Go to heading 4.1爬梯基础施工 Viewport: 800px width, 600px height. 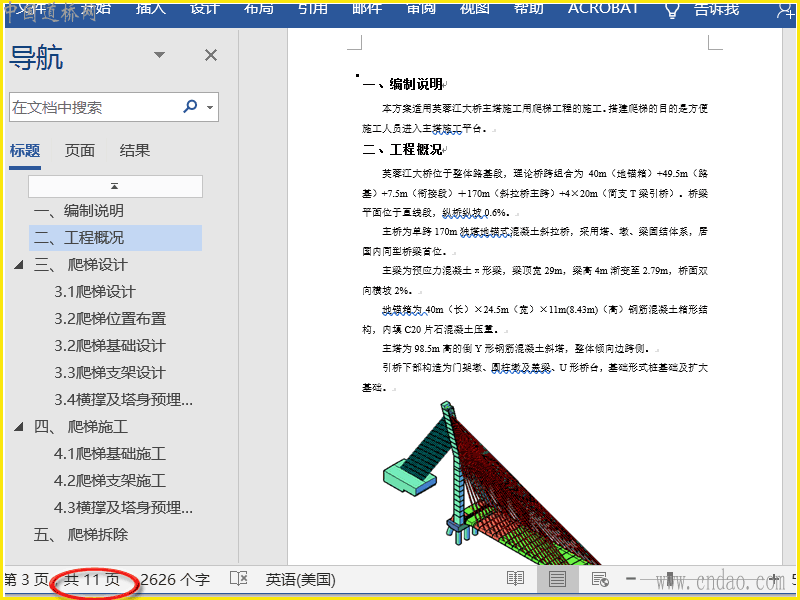tap(110, 454)
